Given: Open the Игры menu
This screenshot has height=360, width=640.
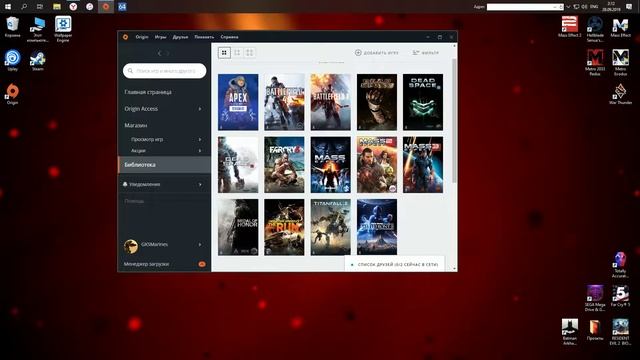Looking at the screenshot, I should coord(160,37).
